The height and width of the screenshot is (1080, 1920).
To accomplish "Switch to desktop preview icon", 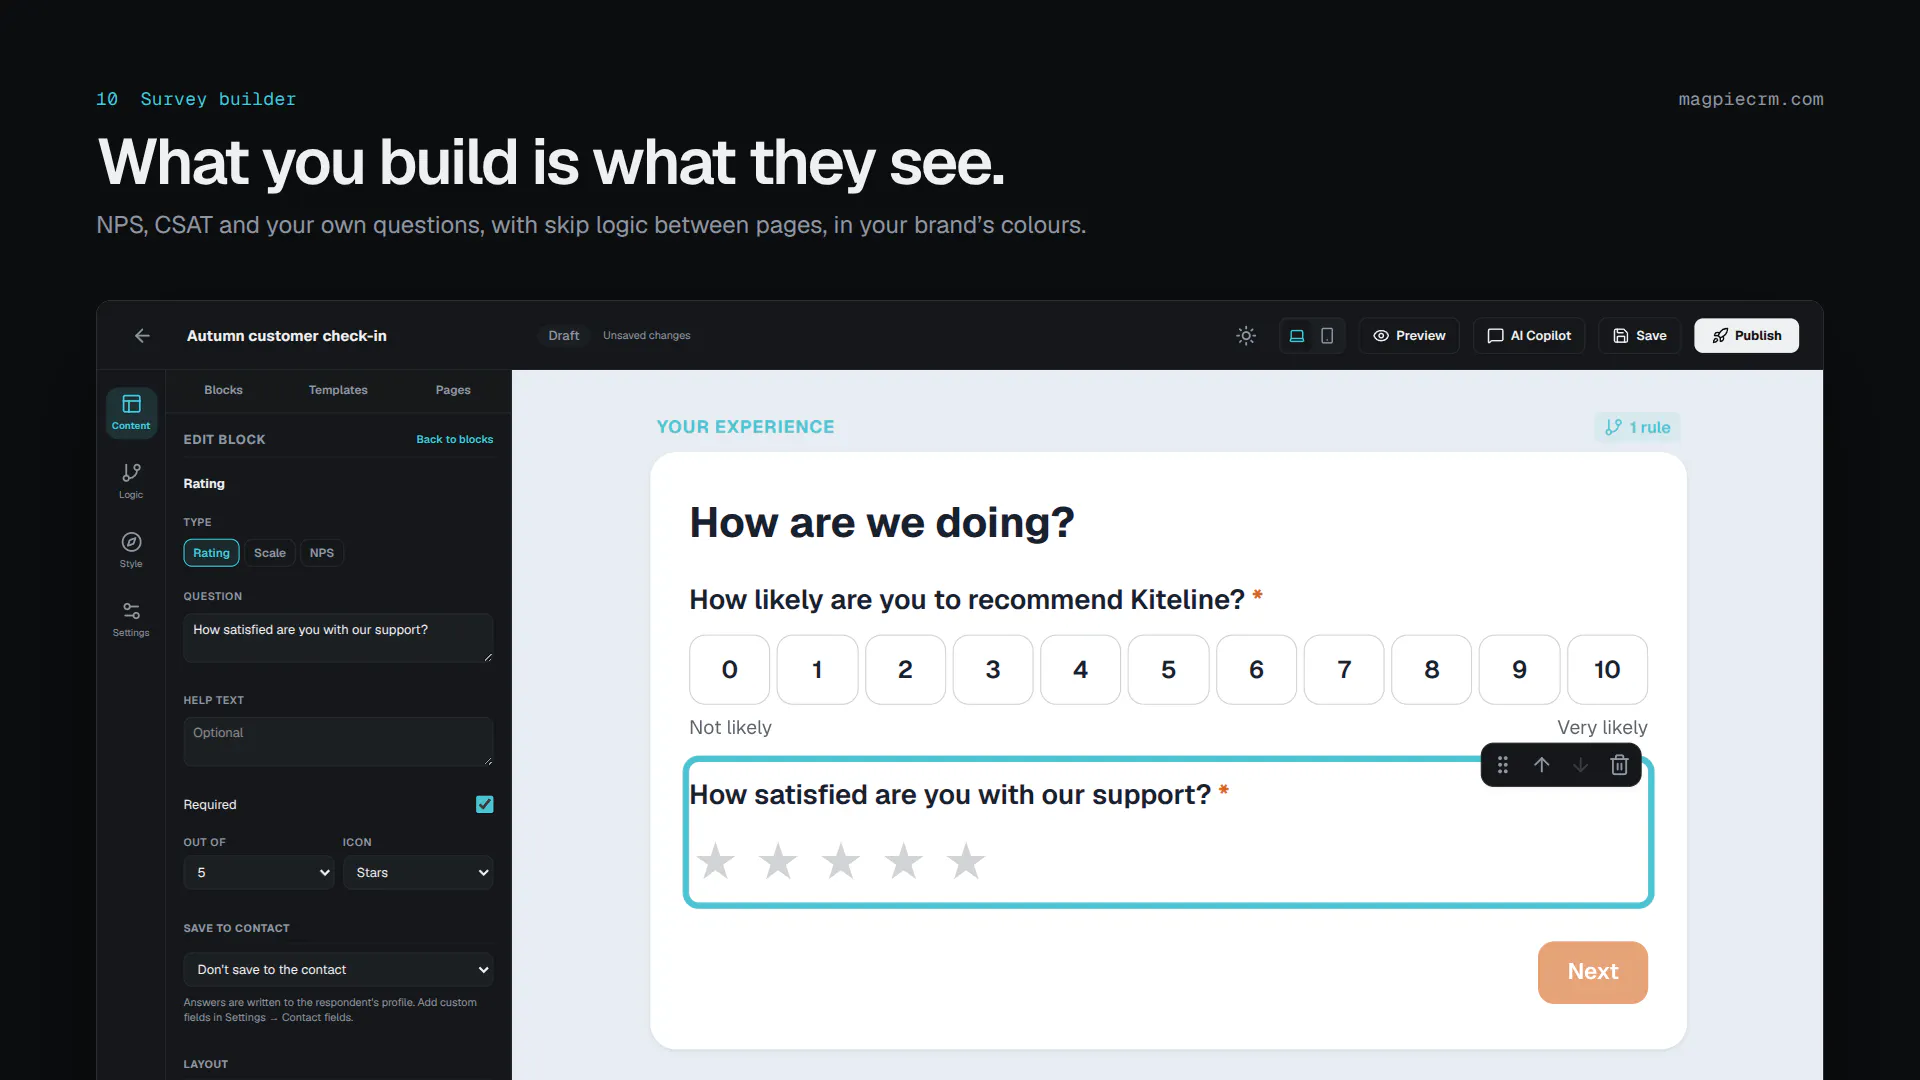I will click(1297, 336).
